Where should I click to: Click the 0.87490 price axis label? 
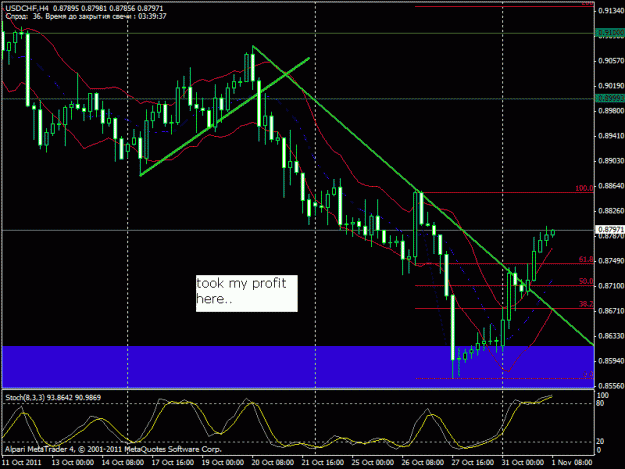tap(611, 261)
